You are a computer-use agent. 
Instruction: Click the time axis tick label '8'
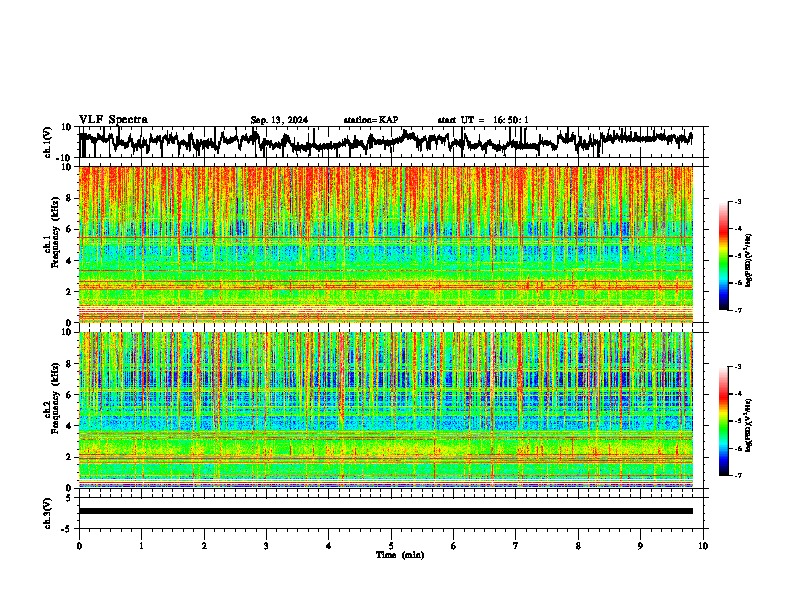578,546
